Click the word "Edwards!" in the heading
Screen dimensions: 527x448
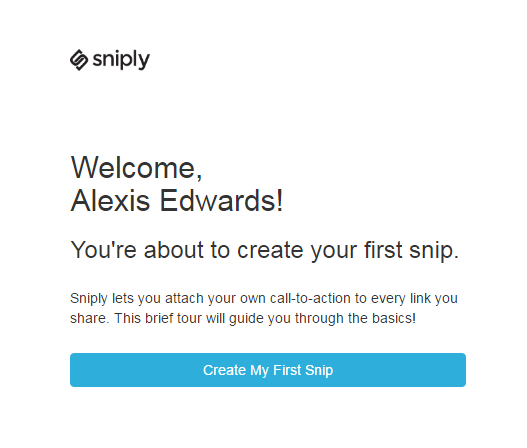pos(221,201)
